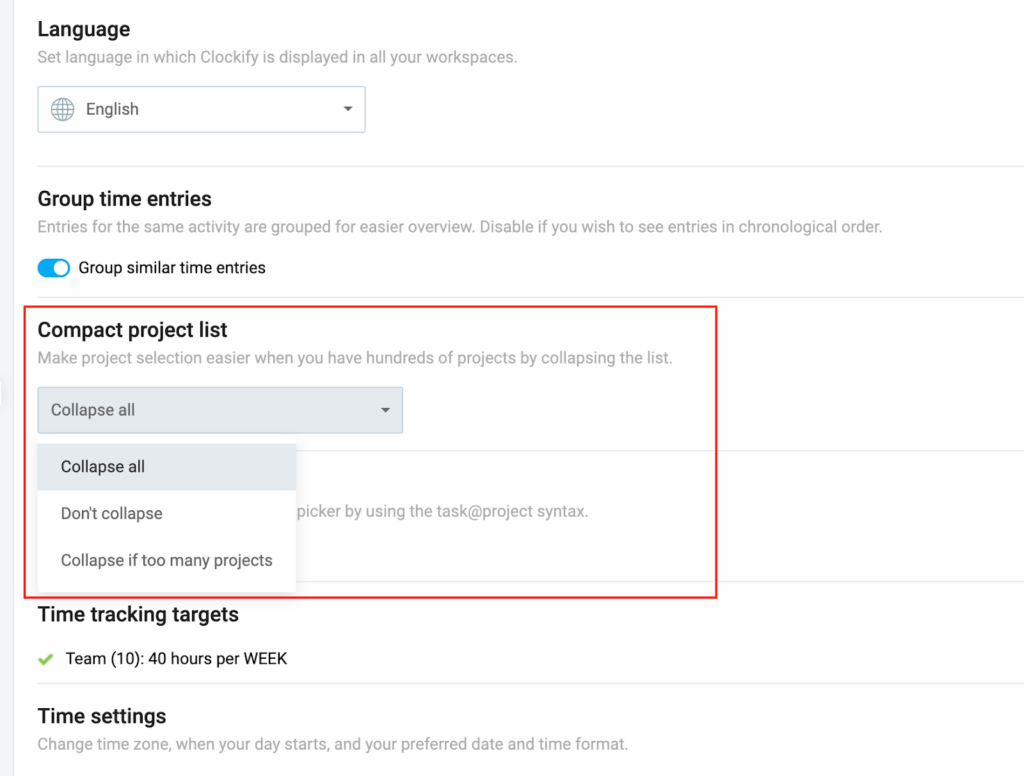Viewport: 1024px width, 776px height.
Task: Click the Compact project list dropdown arrow
Action: point(385,410)
